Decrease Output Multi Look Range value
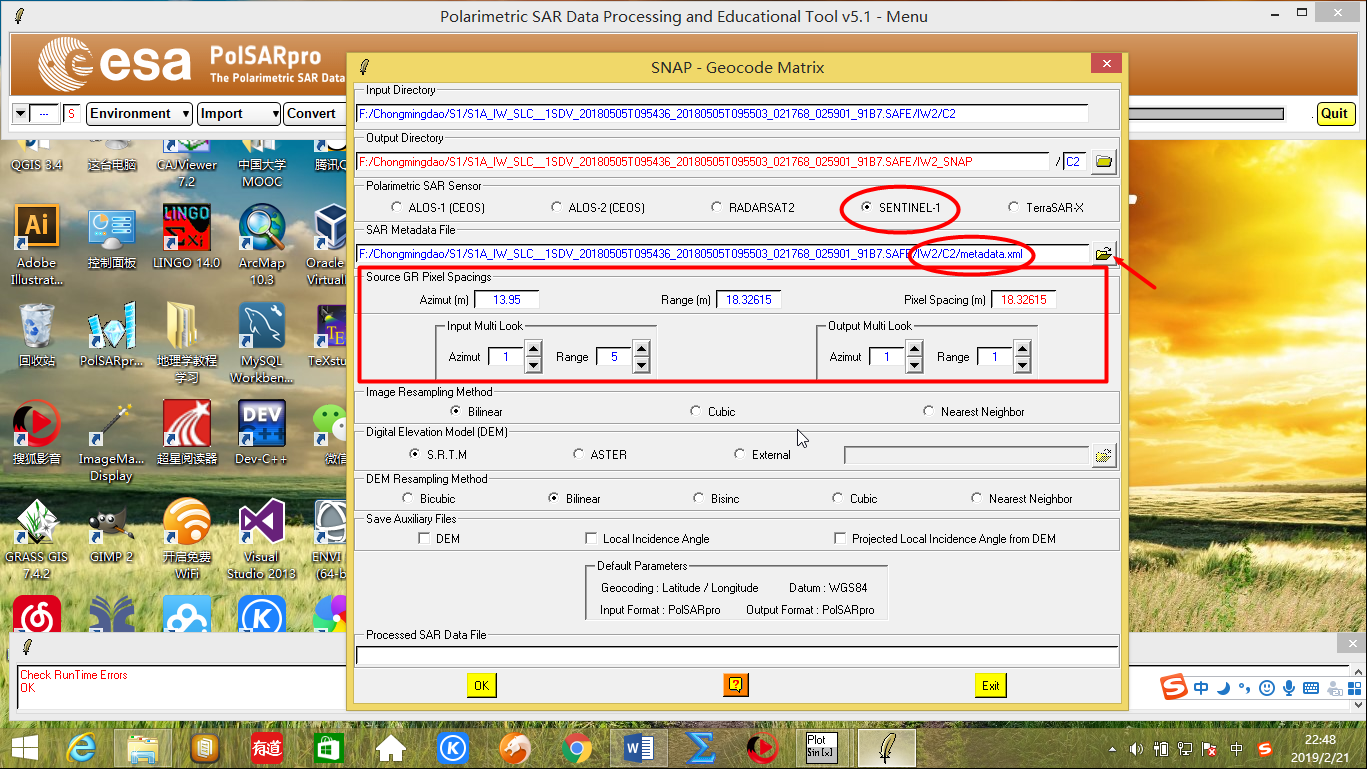1367x769 pixels. [x=1021, y=364]
